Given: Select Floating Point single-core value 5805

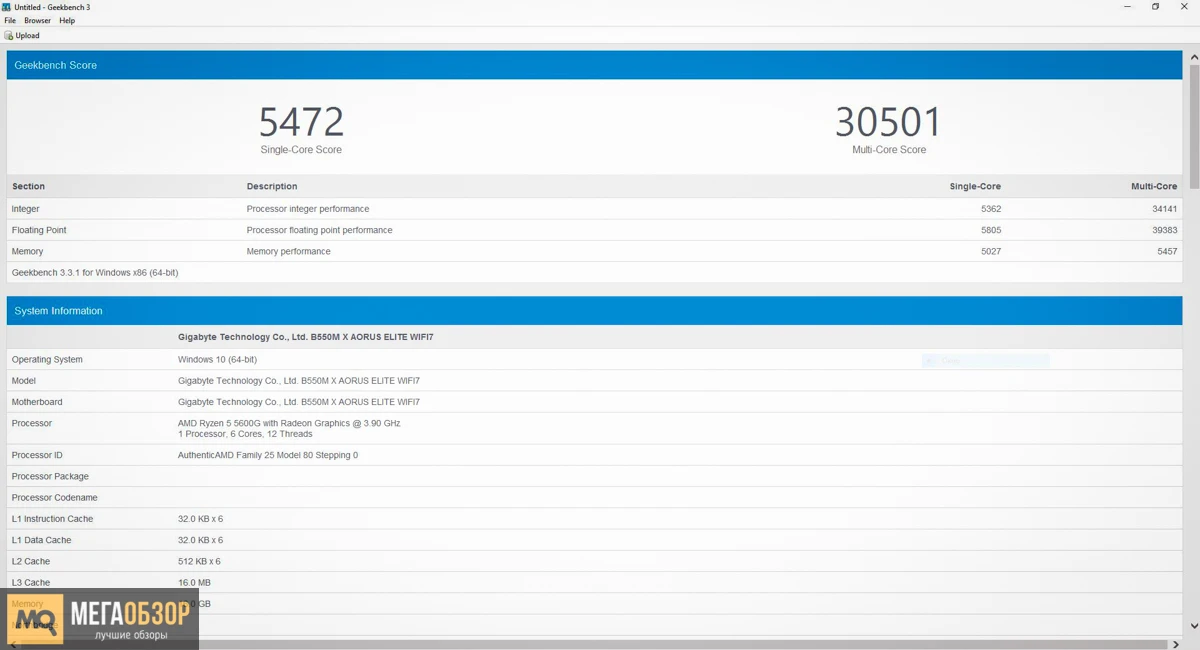Looking at the screenshot, I should click(x=991, y=230).
